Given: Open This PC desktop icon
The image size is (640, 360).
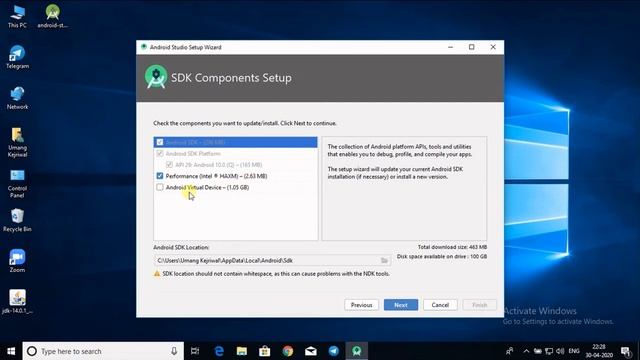Looking at the screenshot, I should point(17,17).
